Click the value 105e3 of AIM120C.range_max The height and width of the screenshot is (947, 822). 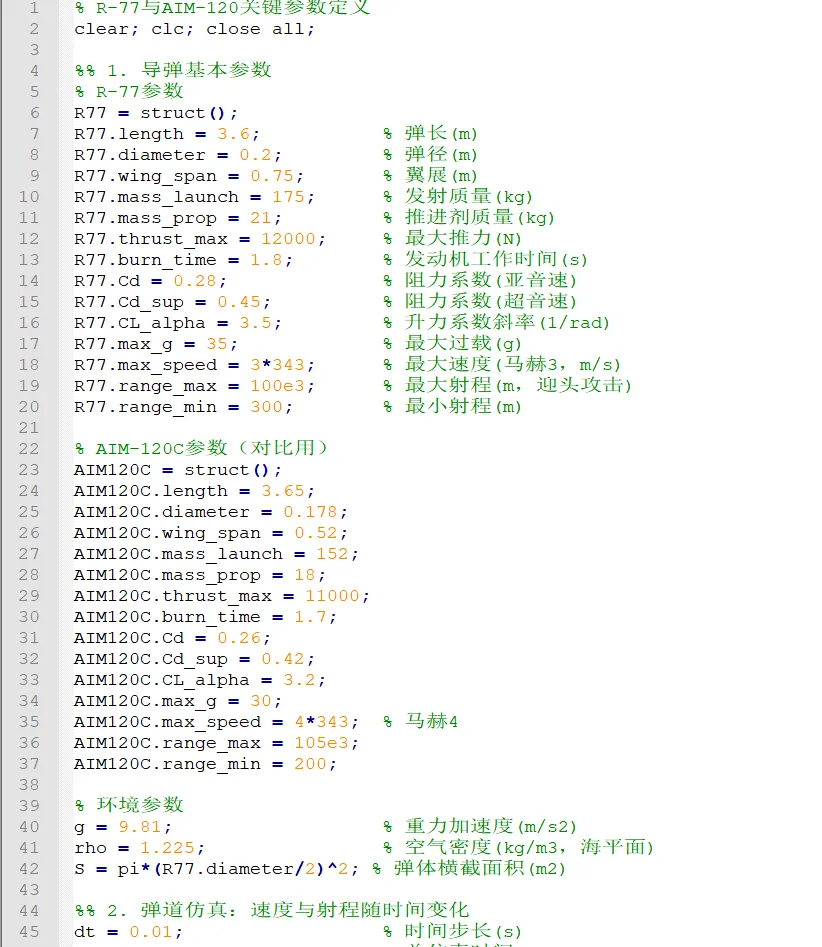(321, 743)
